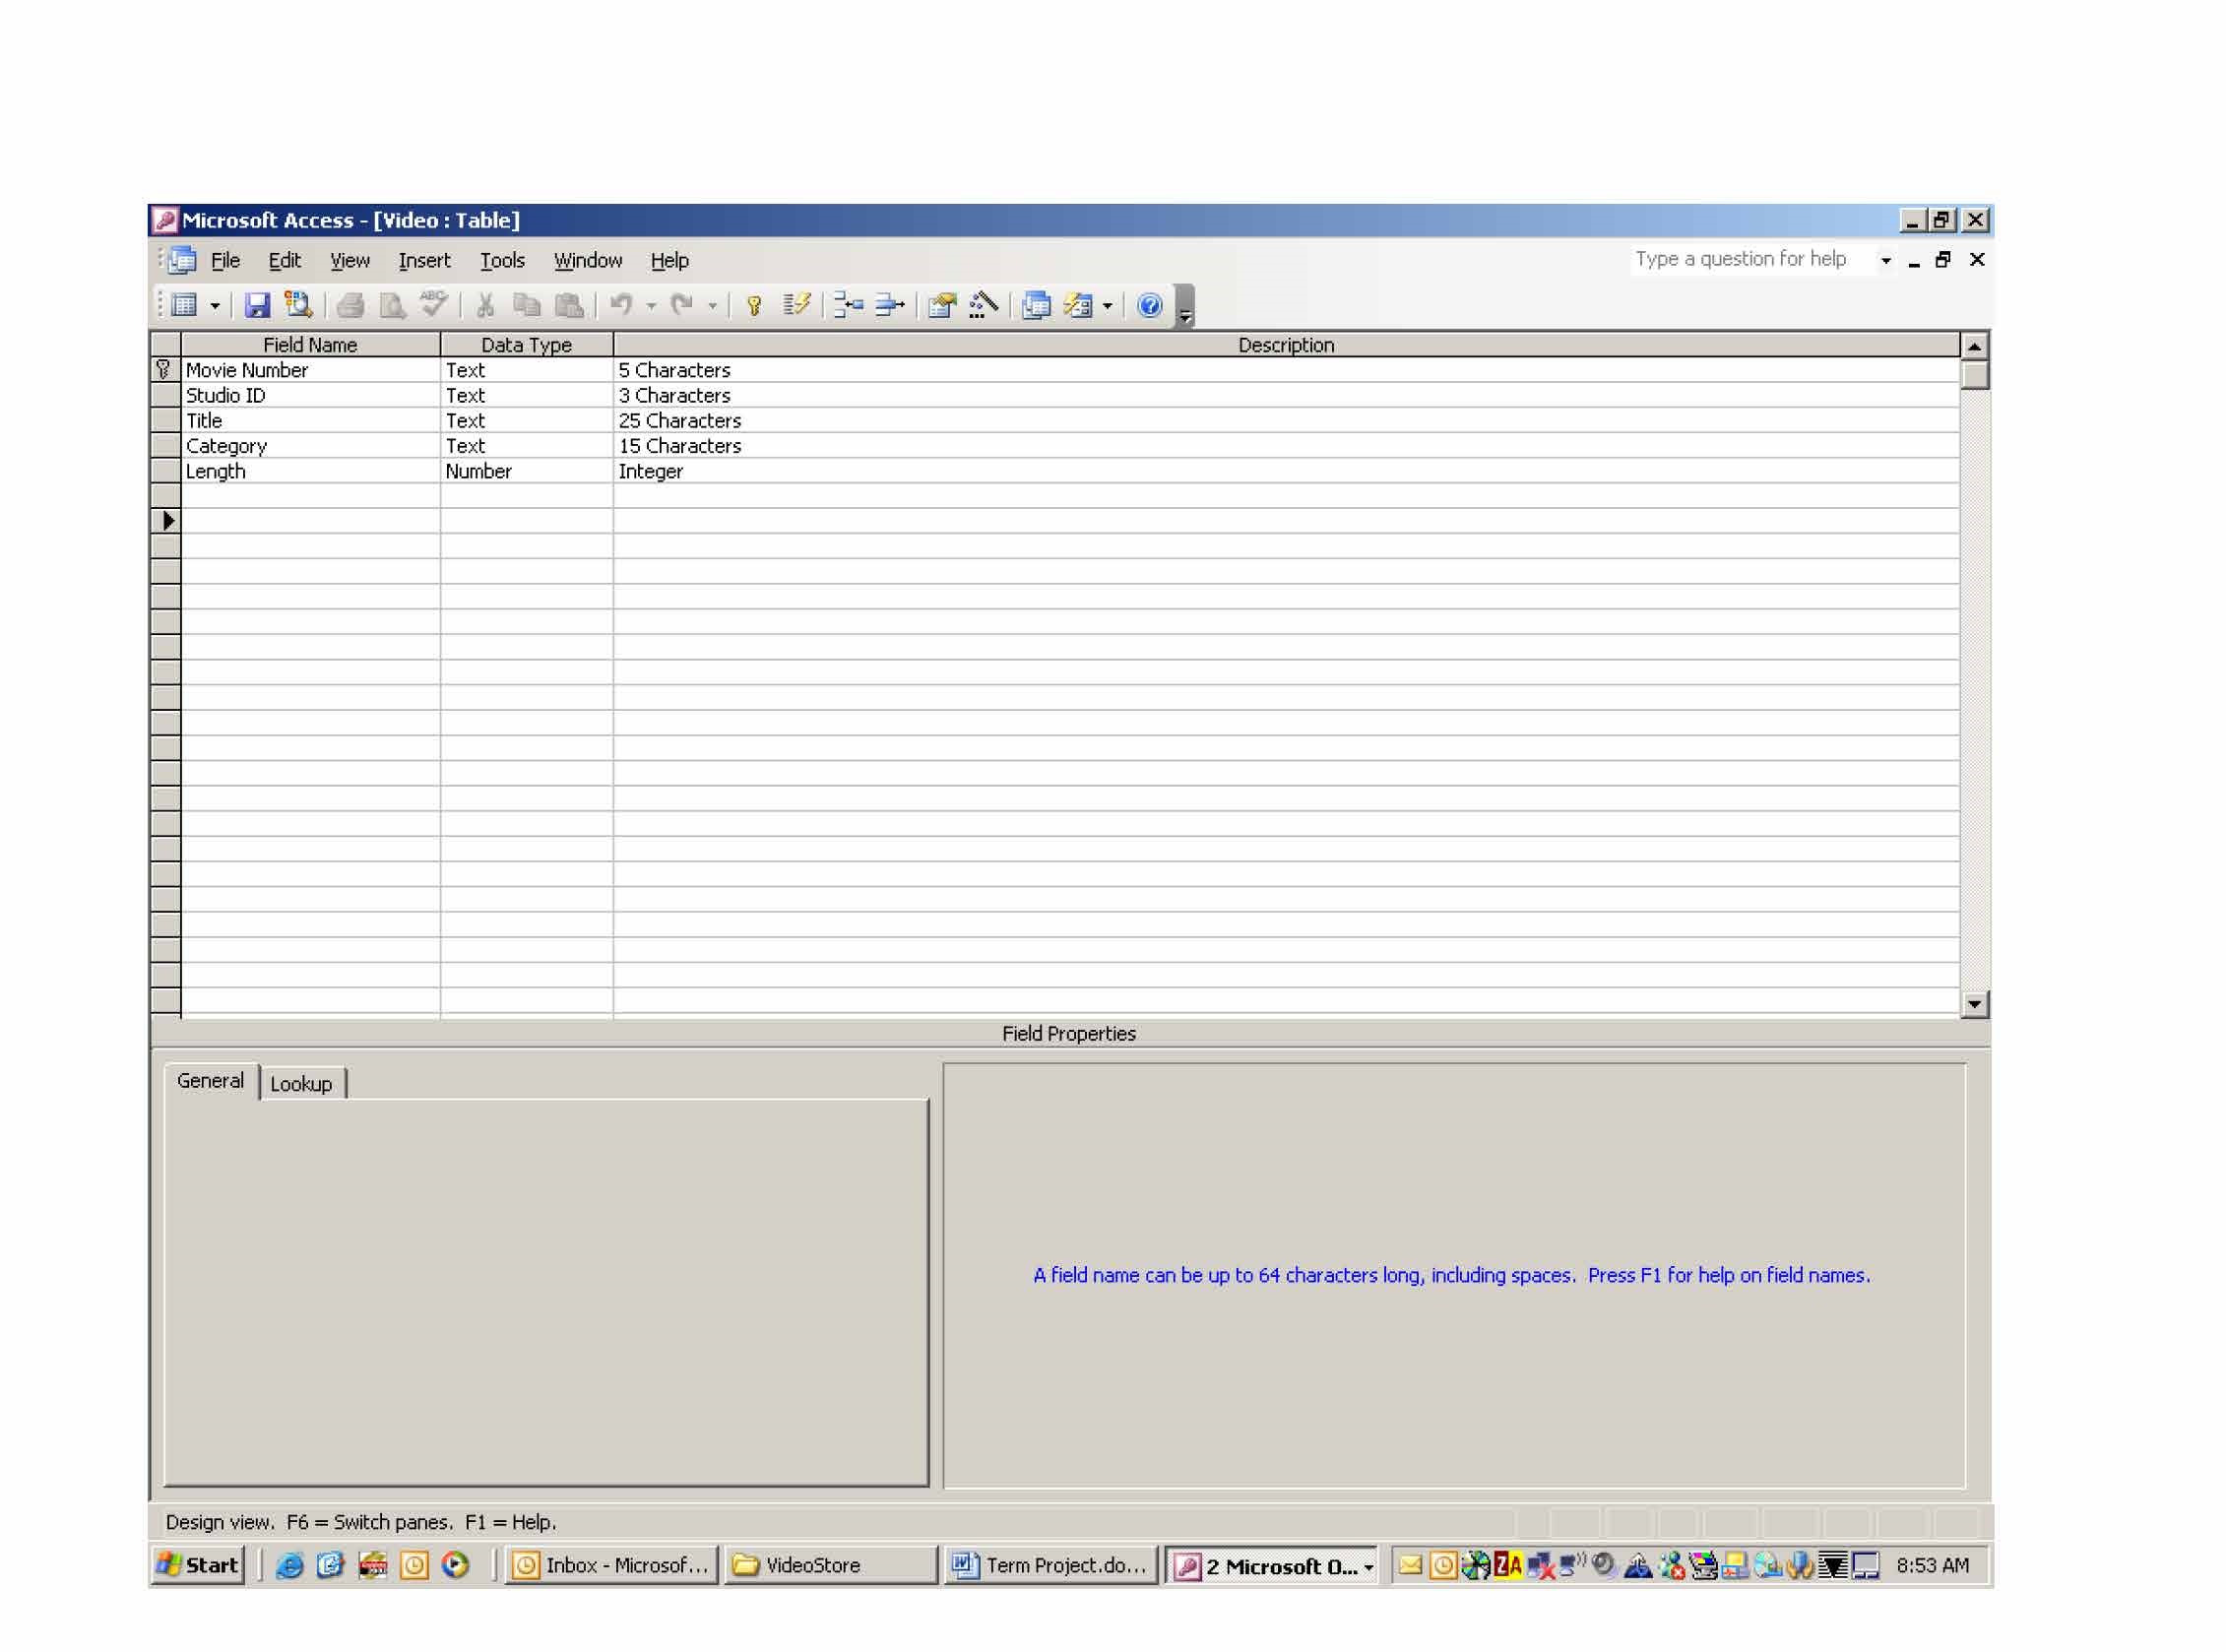
Task: Click the Primary Key toolbar icon
Action: tap(755, 305)
